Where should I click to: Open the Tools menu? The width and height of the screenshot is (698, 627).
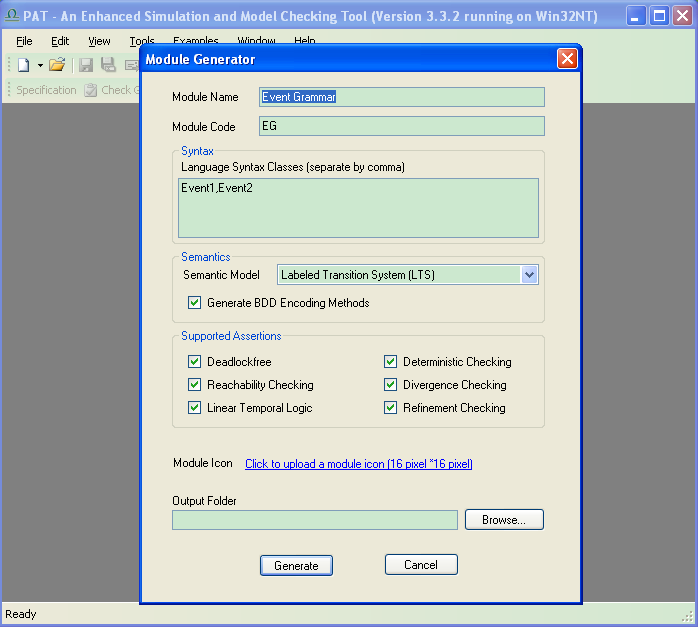coord(142,40)
